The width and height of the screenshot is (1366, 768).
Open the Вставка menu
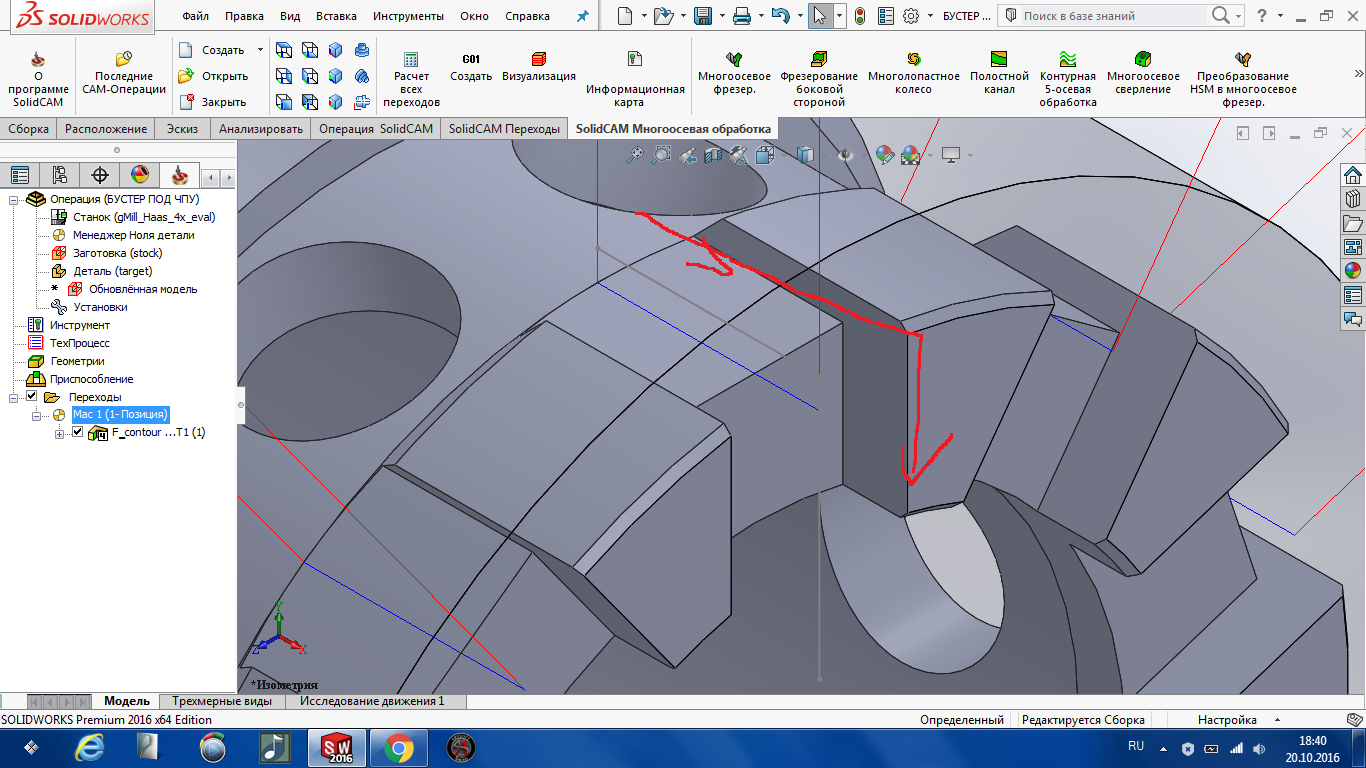pos(336,16)
